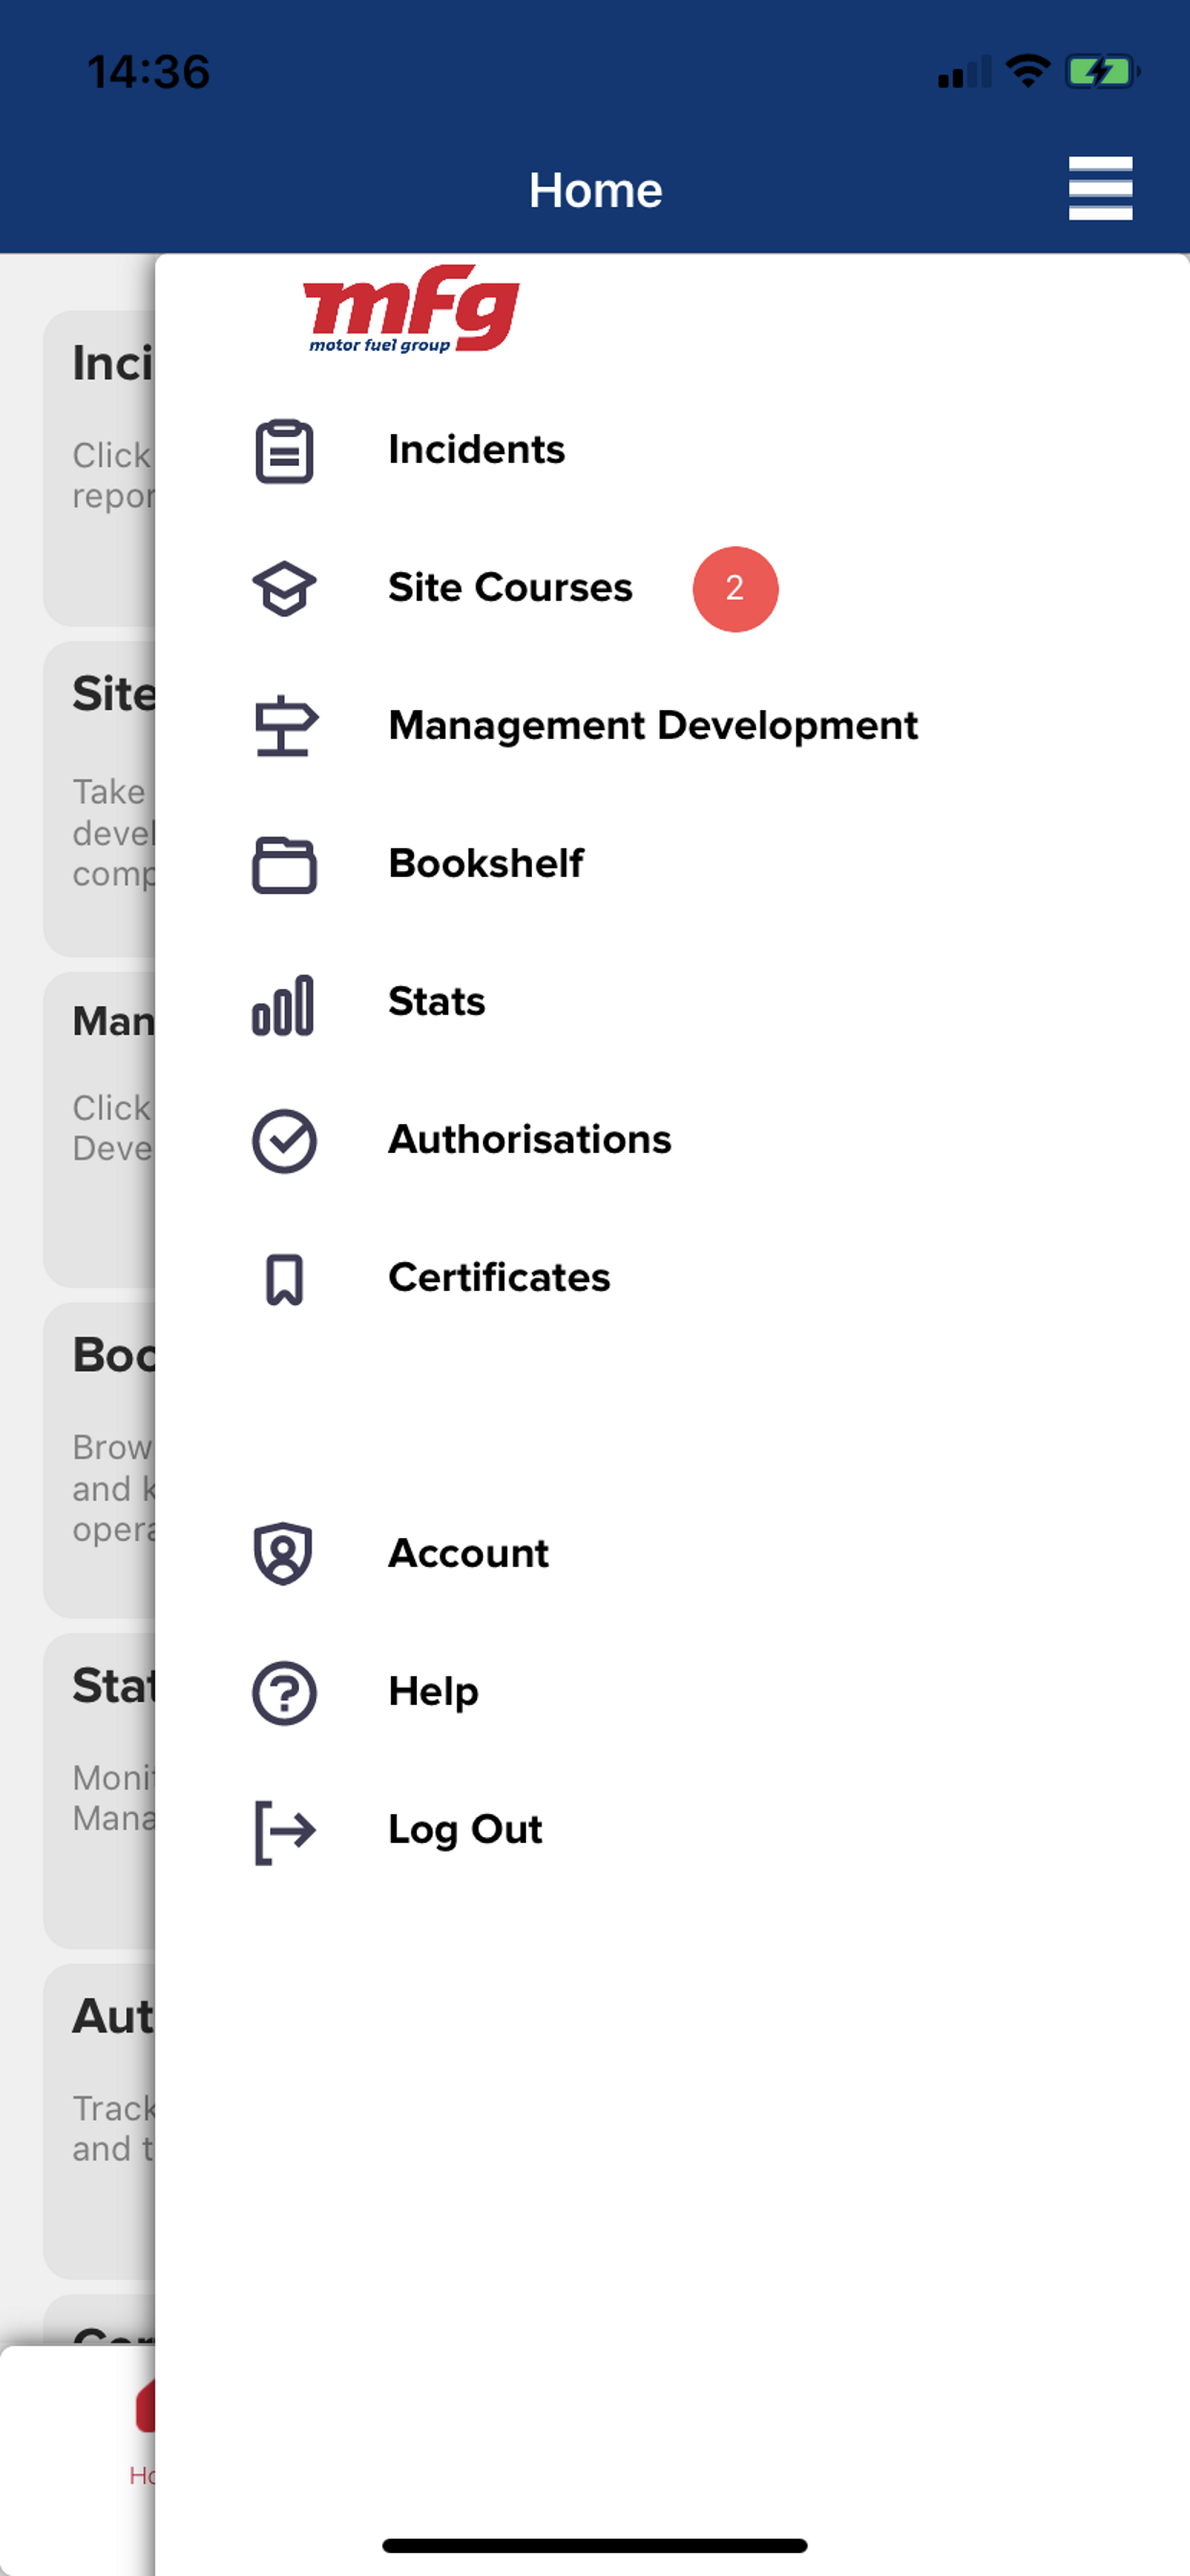The image size is (1190, 2576).
Task: Tap the Stats bar chart icon
Action: pos(284,1004)
